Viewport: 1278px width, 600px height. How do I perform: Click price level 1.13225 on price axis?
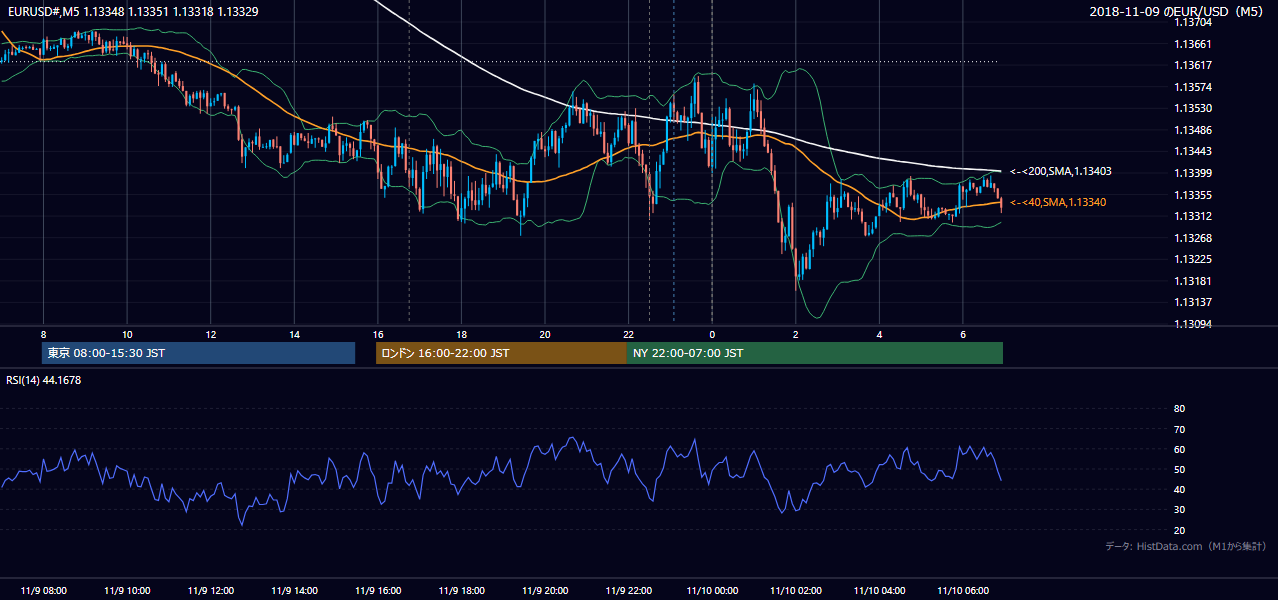(x=1192, y=260)
